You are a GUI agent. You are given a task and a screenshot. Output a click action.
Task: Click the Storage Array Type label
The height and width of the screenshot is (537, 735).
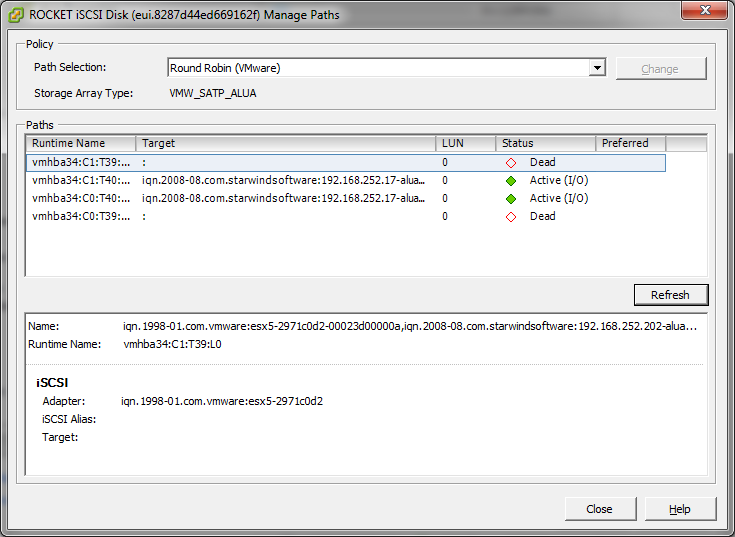click(83, 93)
